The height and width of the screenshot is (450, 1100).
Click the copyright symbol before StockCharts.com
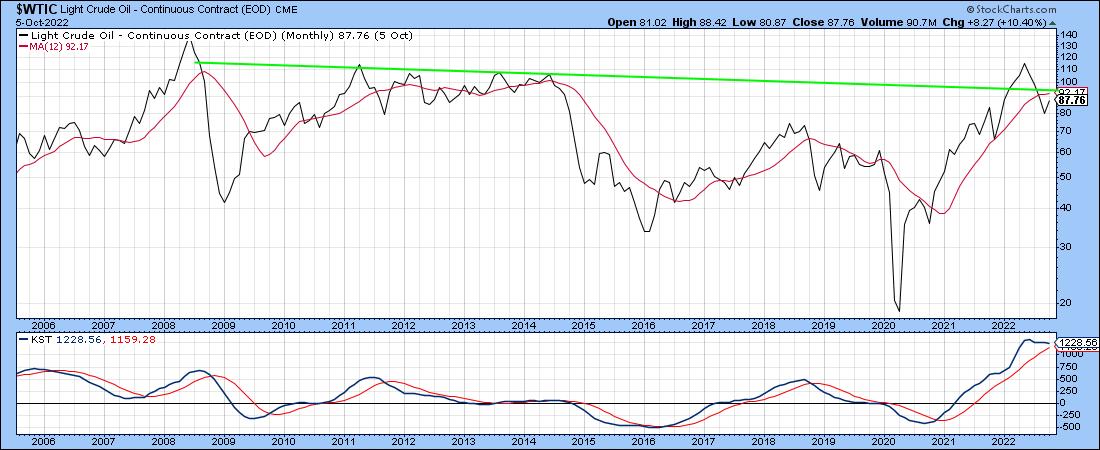coord(1001,8)
